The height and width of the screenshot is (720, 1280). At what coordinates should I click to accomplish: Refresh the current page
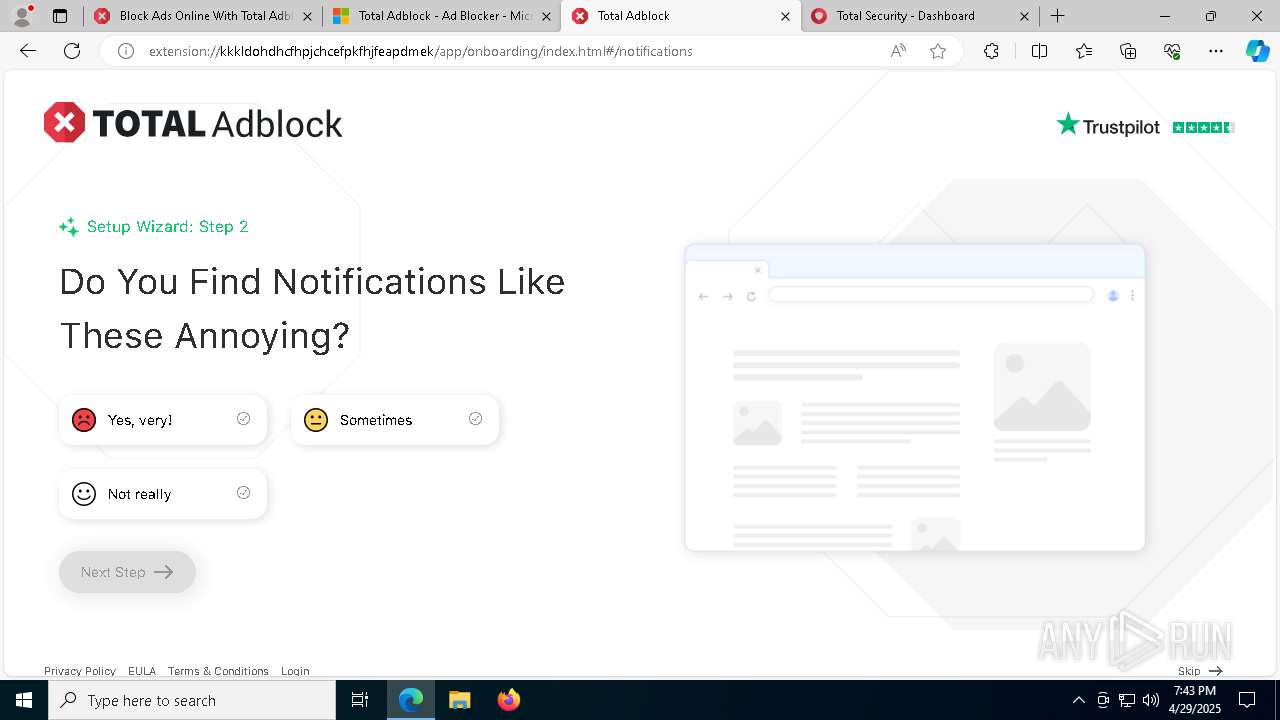coord(72,51)
